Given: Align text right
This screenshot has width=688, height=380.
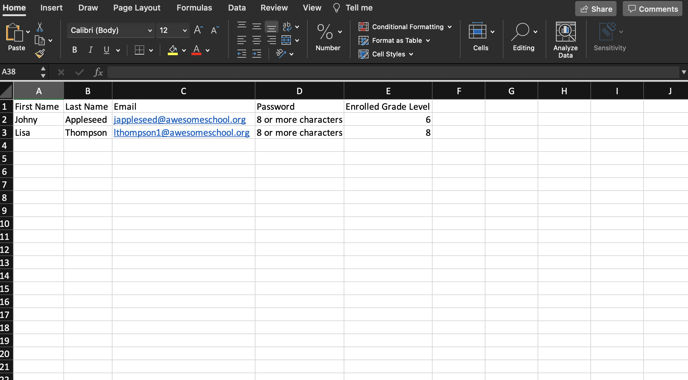Looking at the screenshot, I should tap(272, 40).
